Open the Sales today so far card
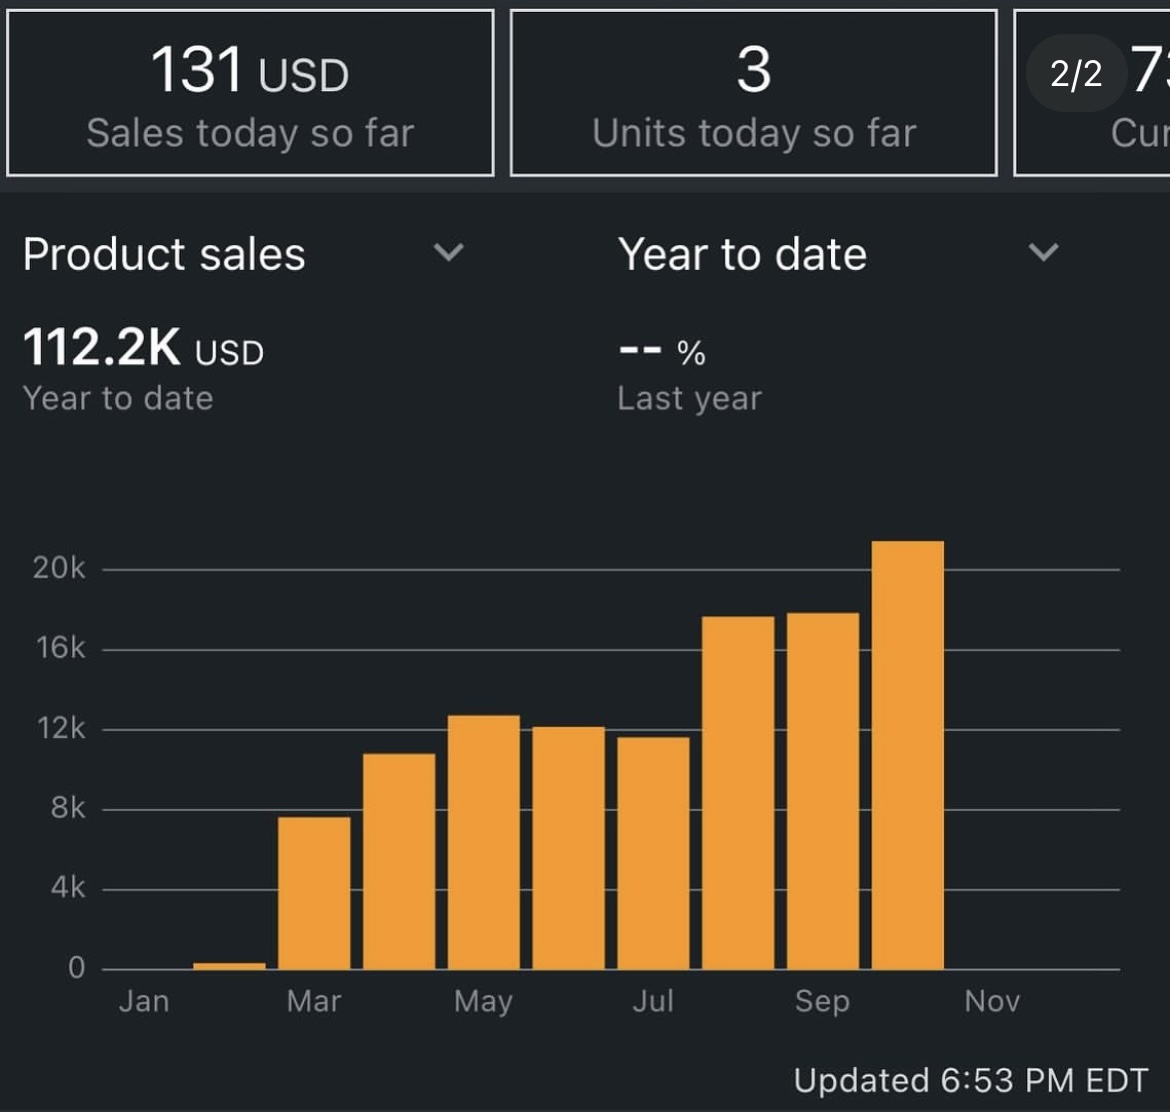Viewport: 1170px width, 1112px height. pos(250,93)
